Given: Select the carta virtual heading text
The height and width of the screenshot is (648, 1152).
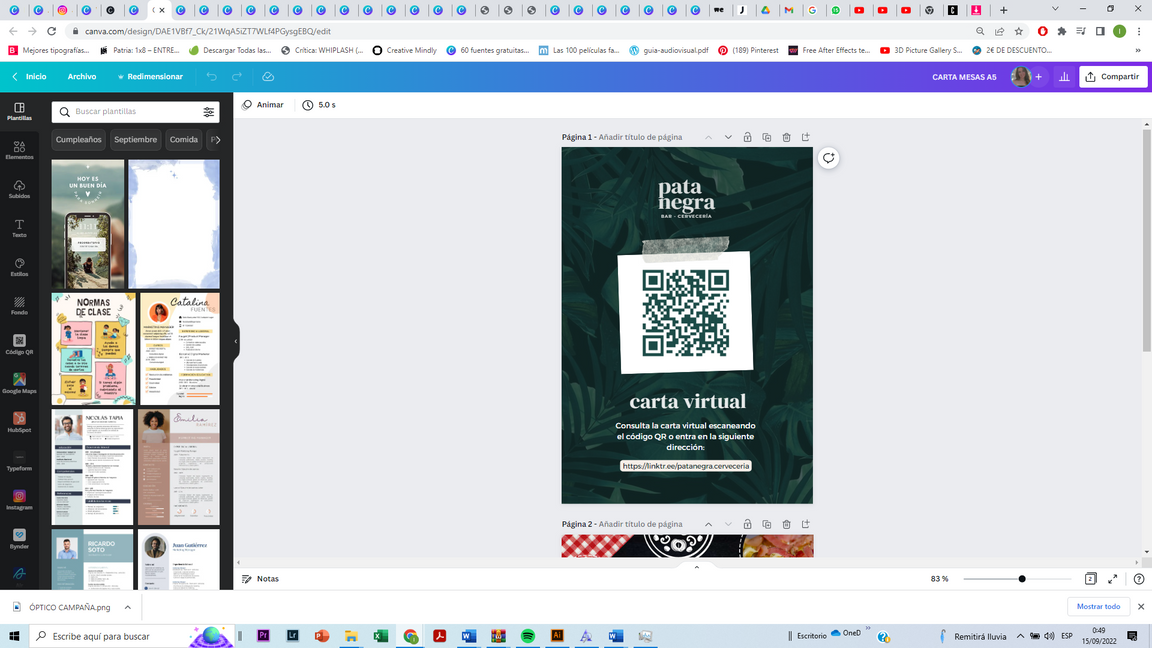Looking at the screenshot, I should pos(688,402).
